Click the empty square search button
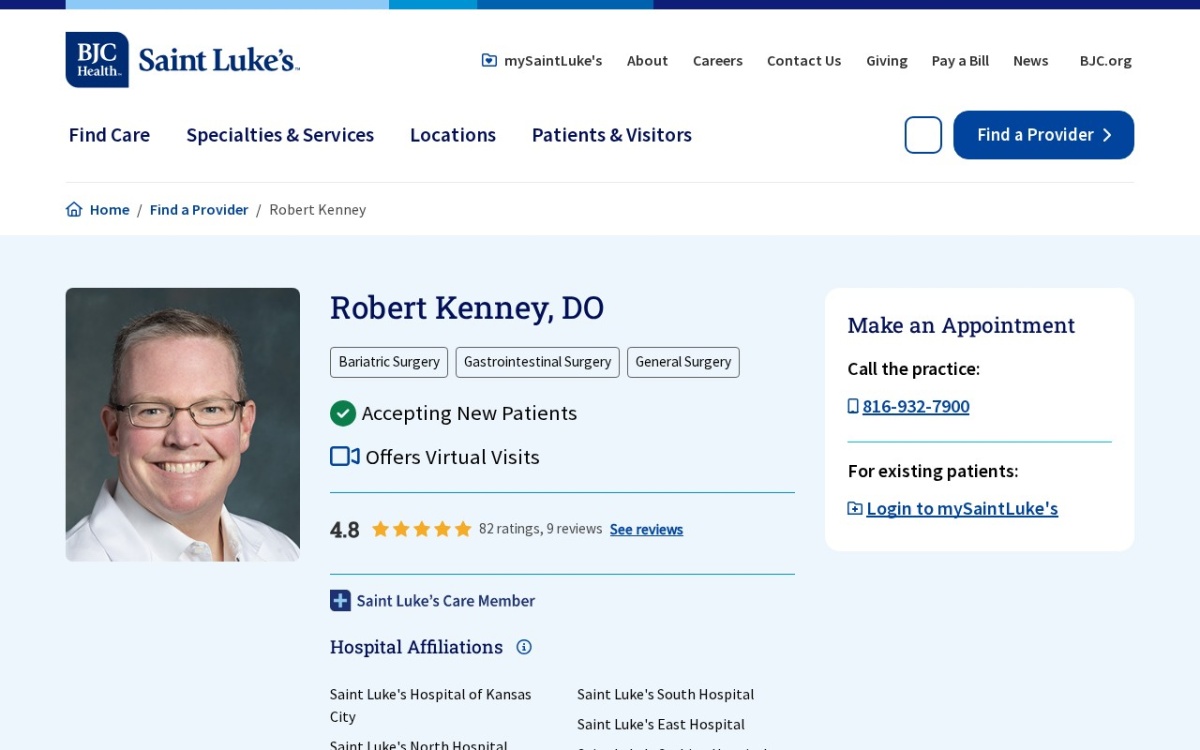 pyautogui.click(x=923, y=135)
